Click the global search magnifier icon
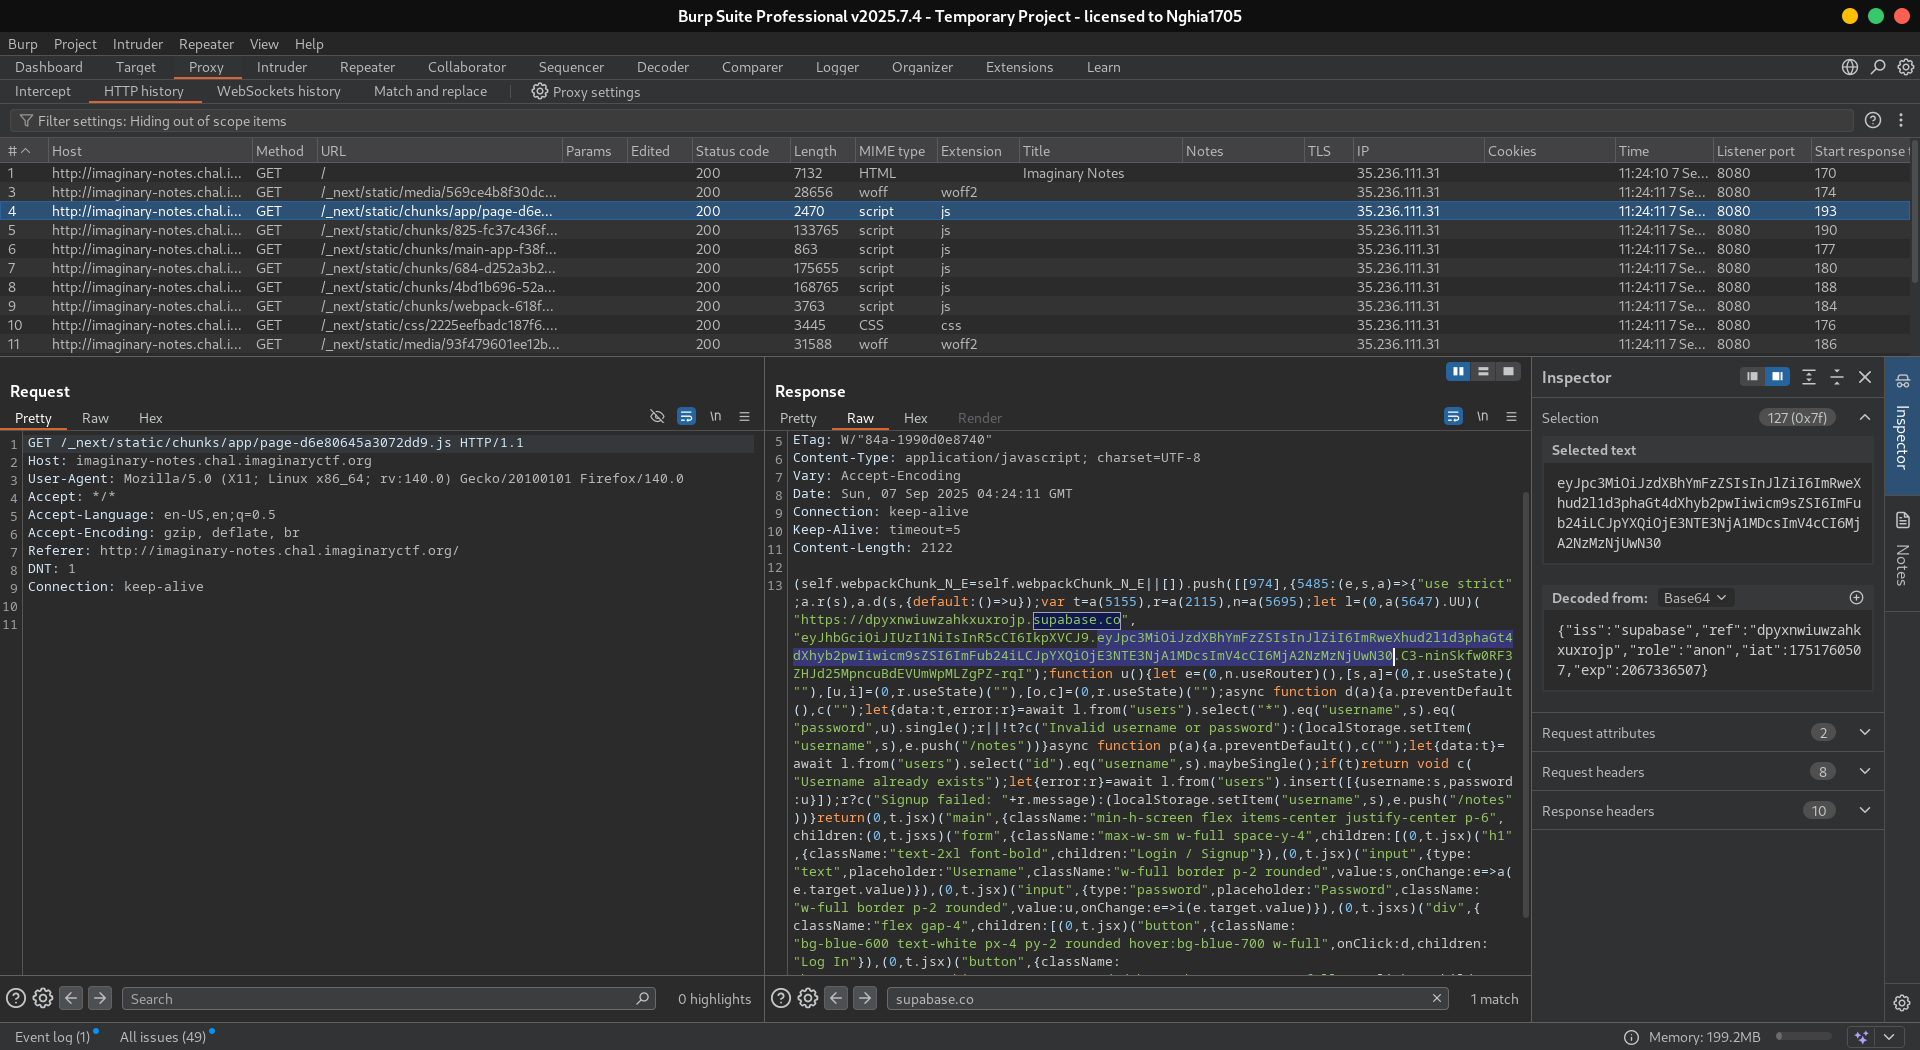The width and height of the screenshot is (1920, 1050). [1878, 67]
